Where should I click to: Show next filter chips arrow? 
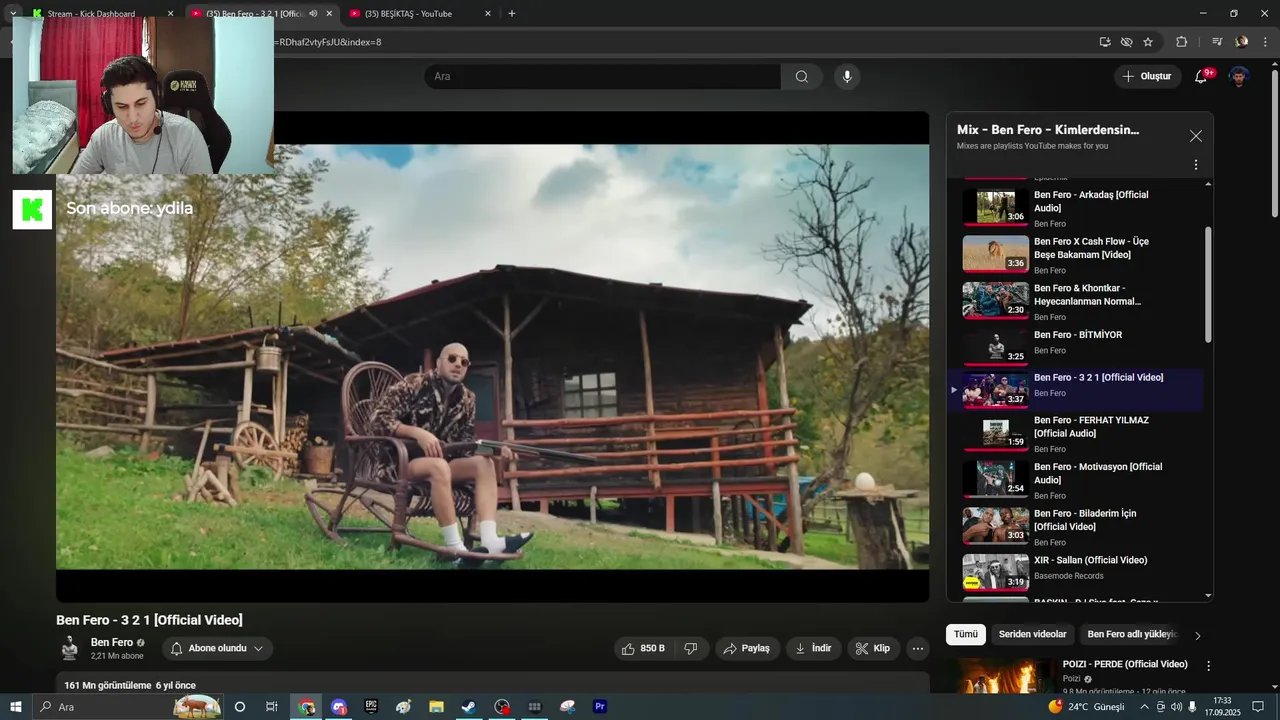point(1198,635)
